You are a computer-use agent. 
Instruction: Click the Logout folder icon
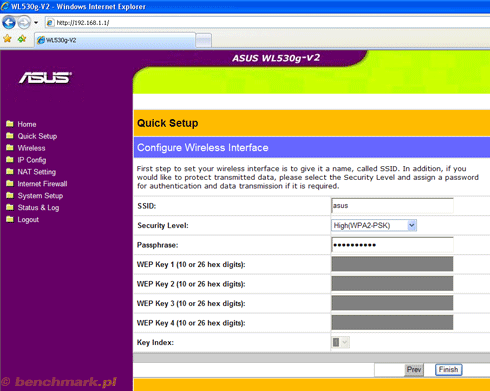[10, 219]
